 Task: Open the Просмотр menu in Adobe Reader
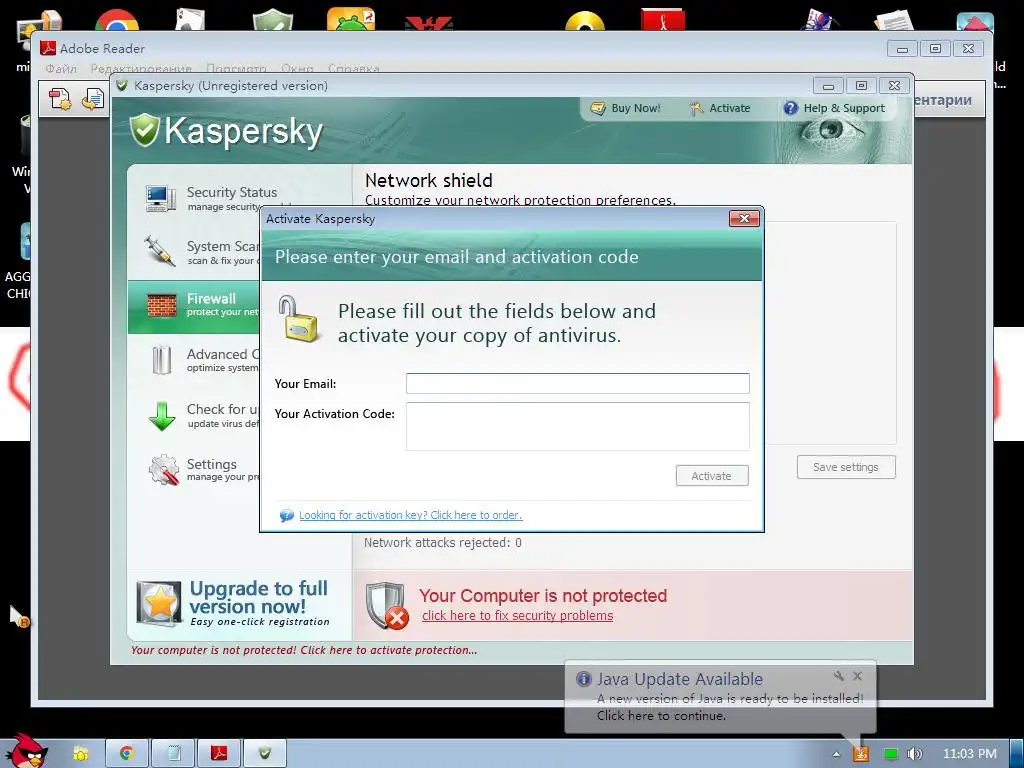236,69
